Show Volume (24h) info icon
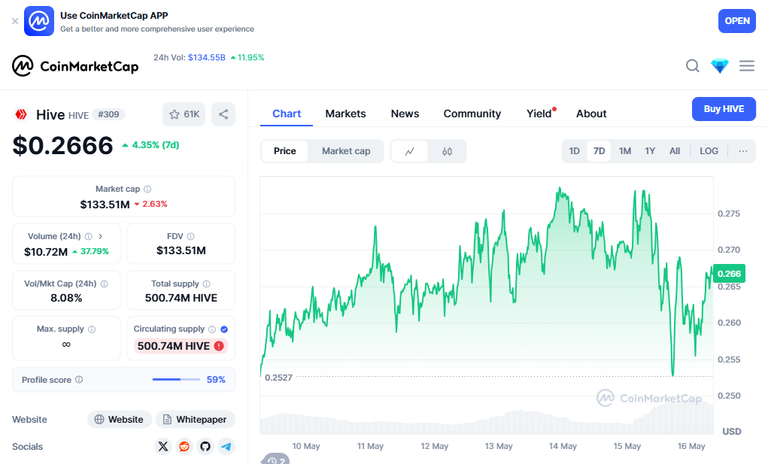 coord(88,236)
